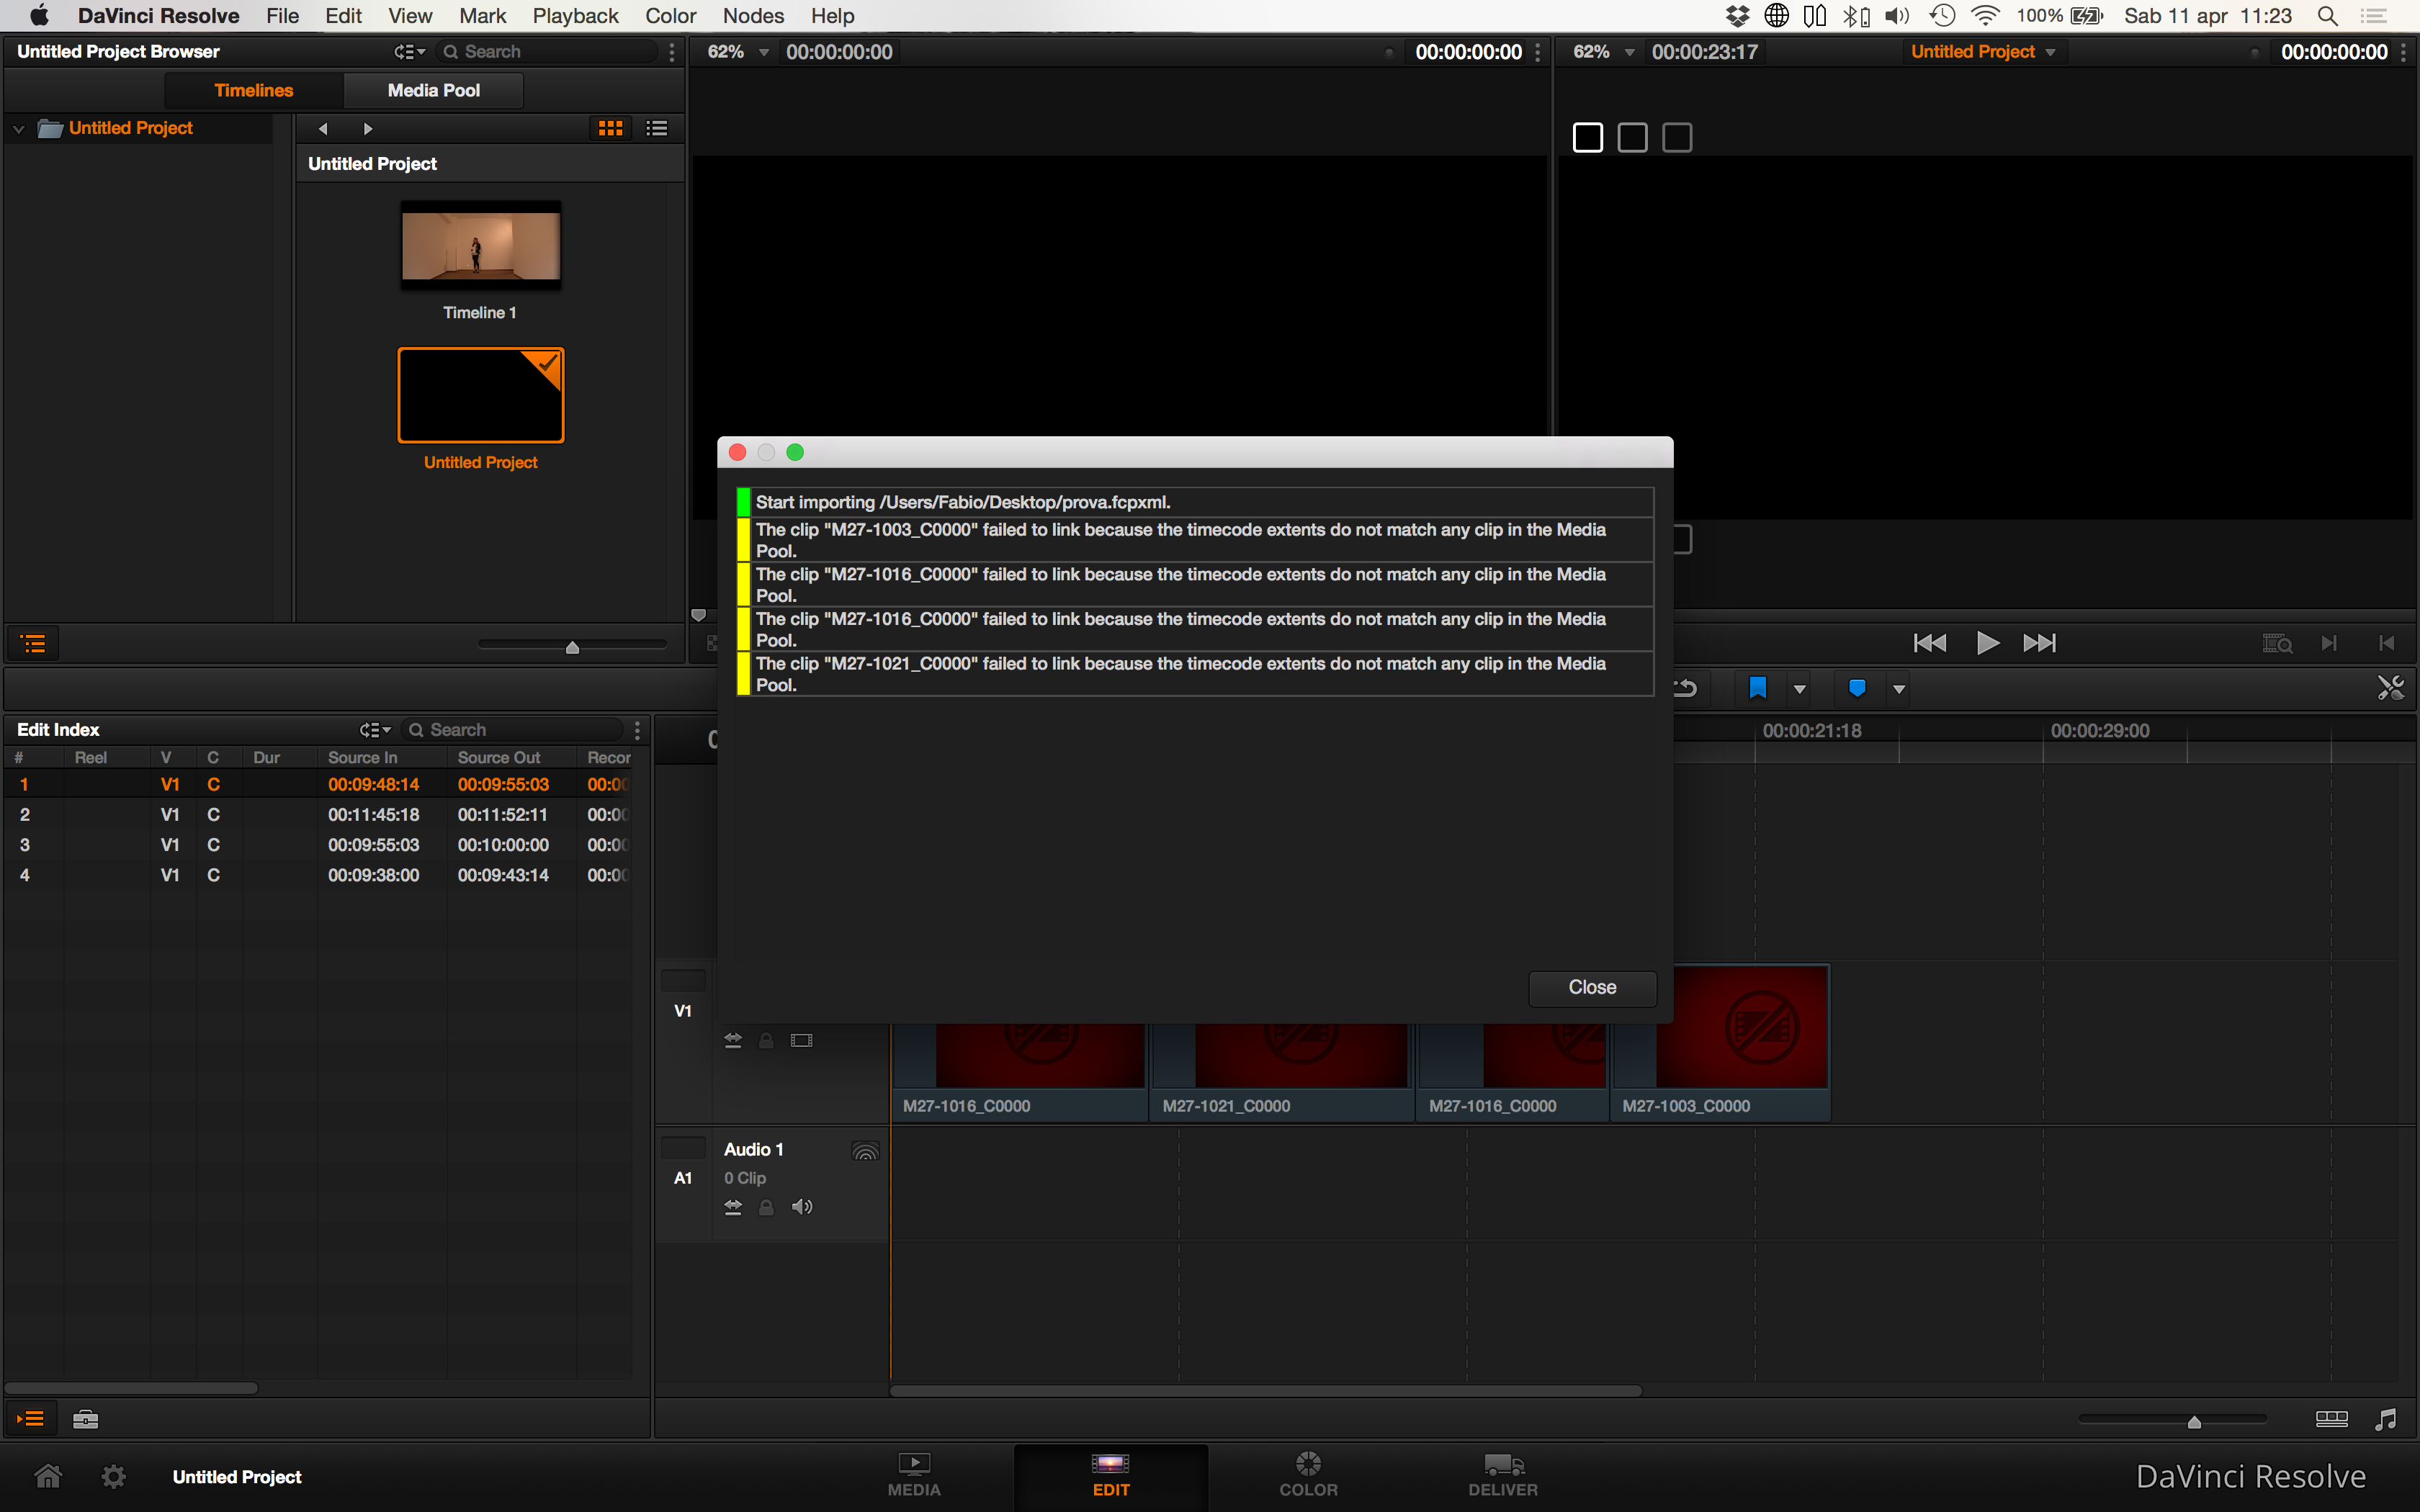Screen dimensions: 2420x1512
Task: Toggle the Audio 1 arcs icon beside track name
Action: 865,1151
